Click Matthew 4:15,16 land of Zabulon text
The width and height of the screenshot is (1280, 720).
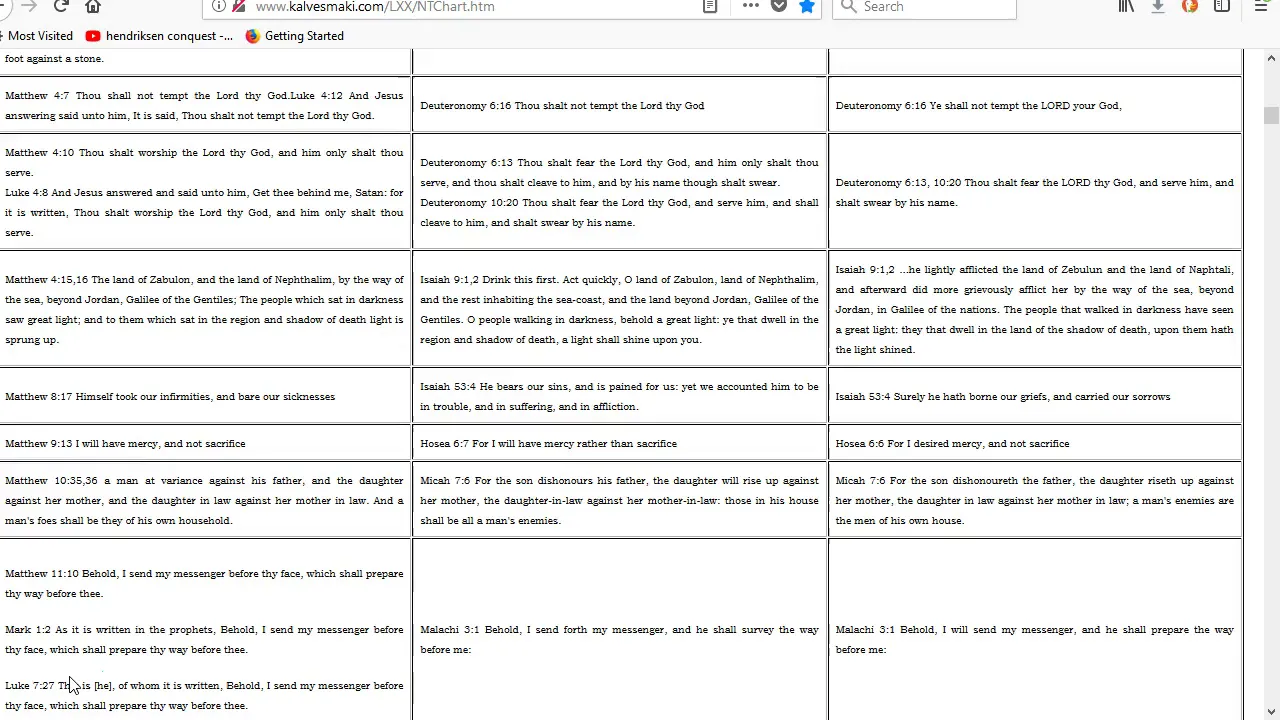[204, 309]
